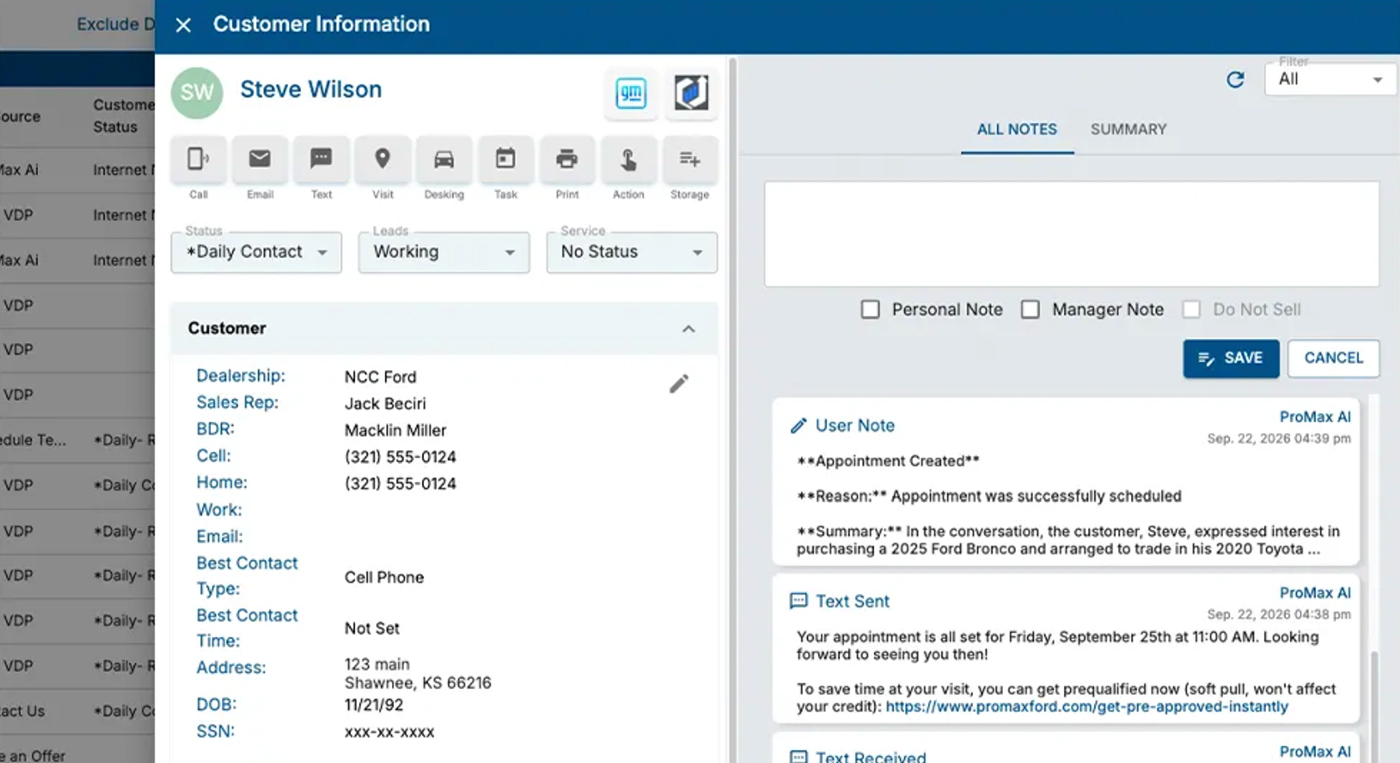Create a Task with the calendar icon
Image resolution: width=1400 pixels, height=763 pixels.
click(506, 159)
